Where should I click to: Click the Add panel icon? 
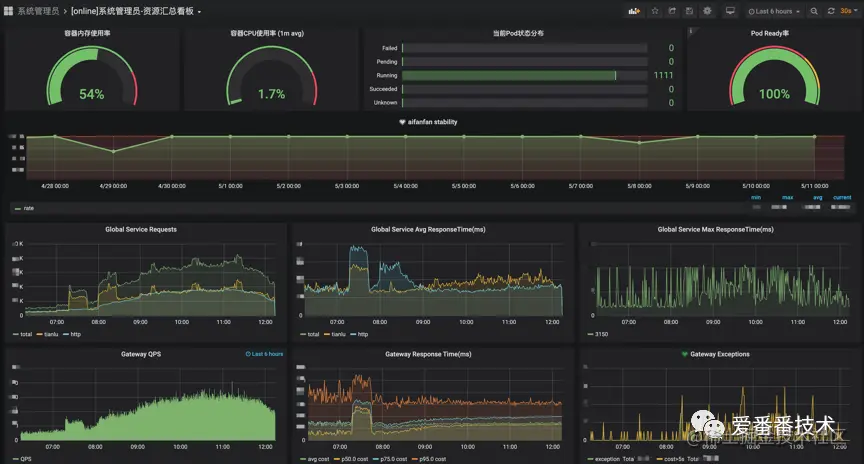[x=634, y=11]
